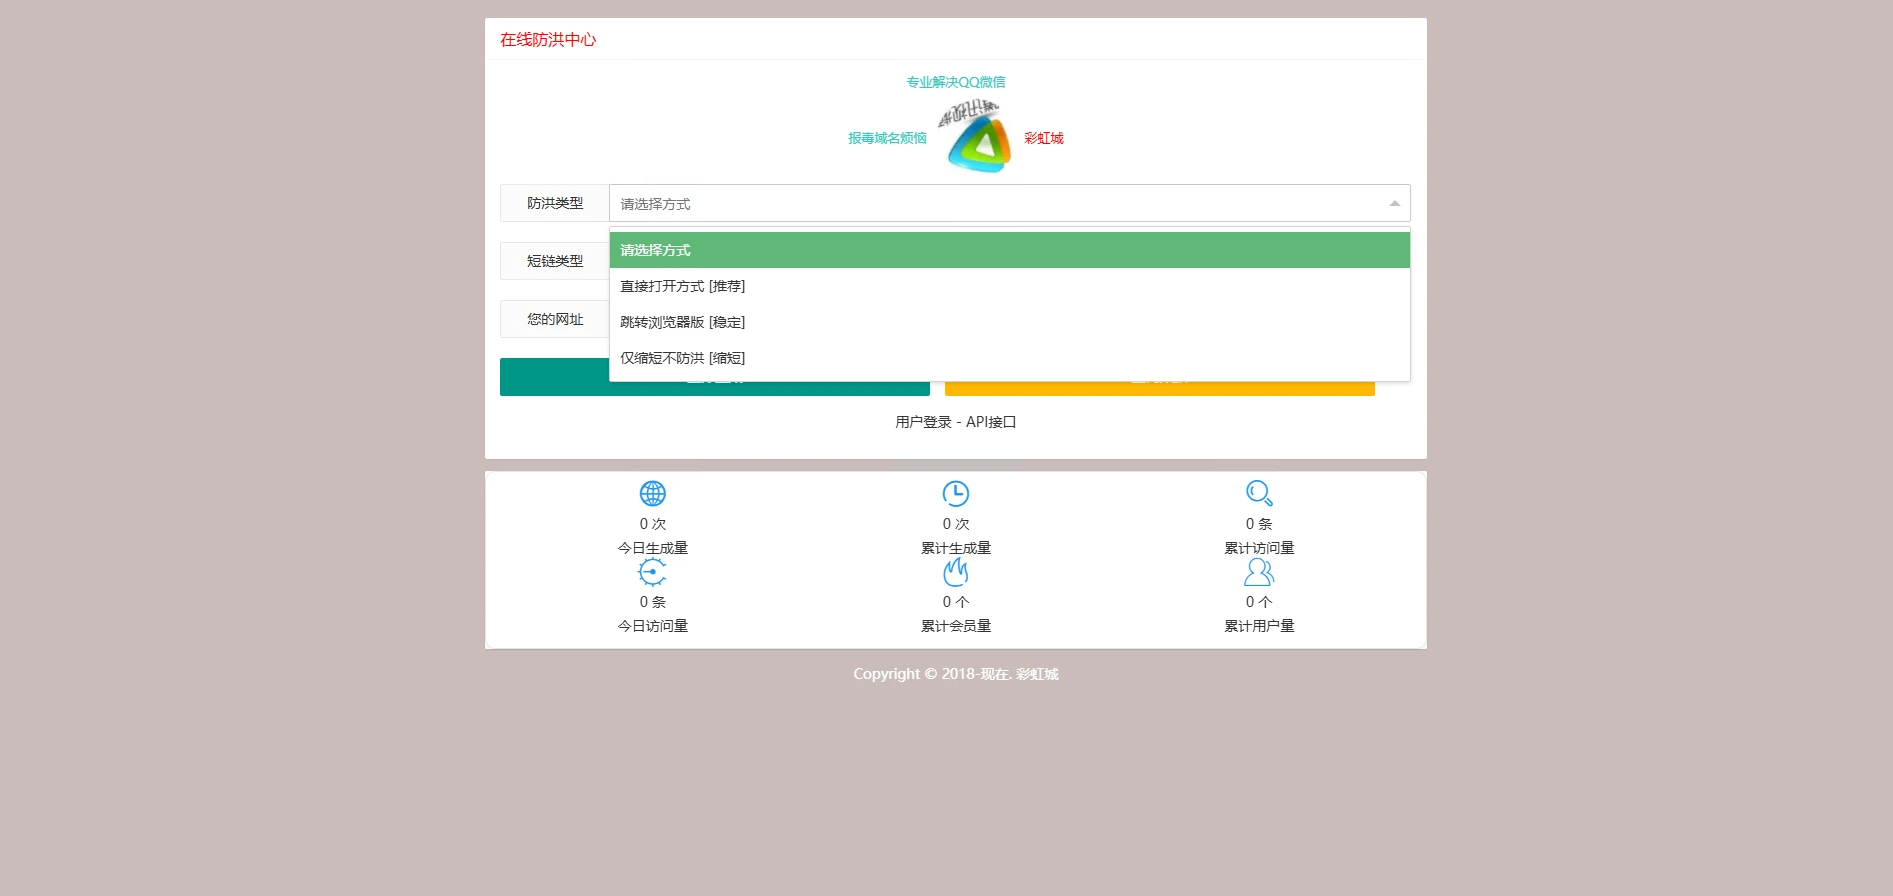Screen dimensions: 1893x896
Task: Click the 累计会员量 statistic label
Action: click(956, 626)
